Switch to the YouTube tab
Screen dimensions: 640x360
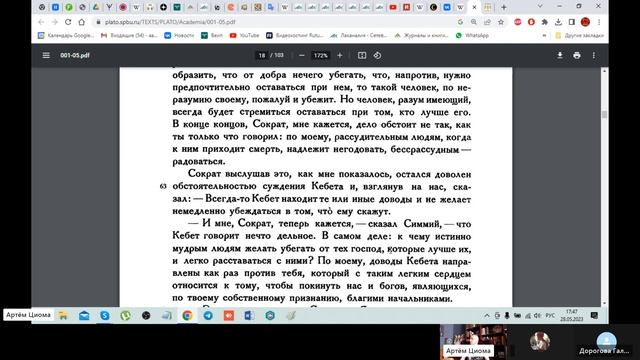pyautogui.click(x=393, y=7)
